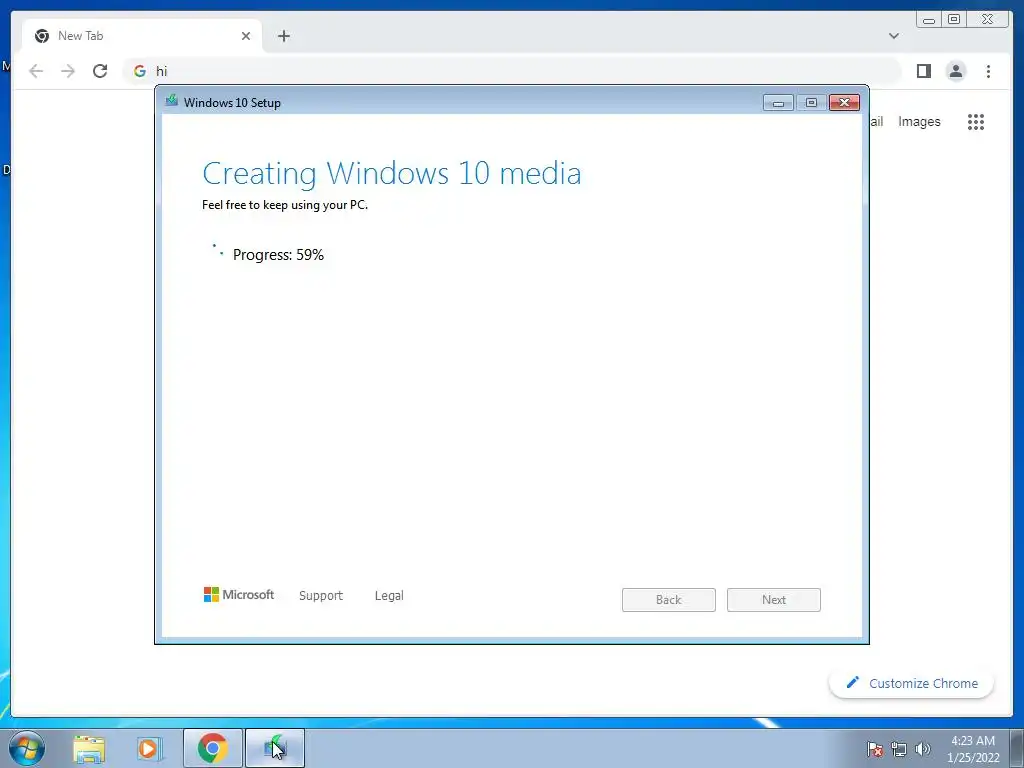Click the Windows 10 Setup title bar icon
1024x768 pixels.
172,101
